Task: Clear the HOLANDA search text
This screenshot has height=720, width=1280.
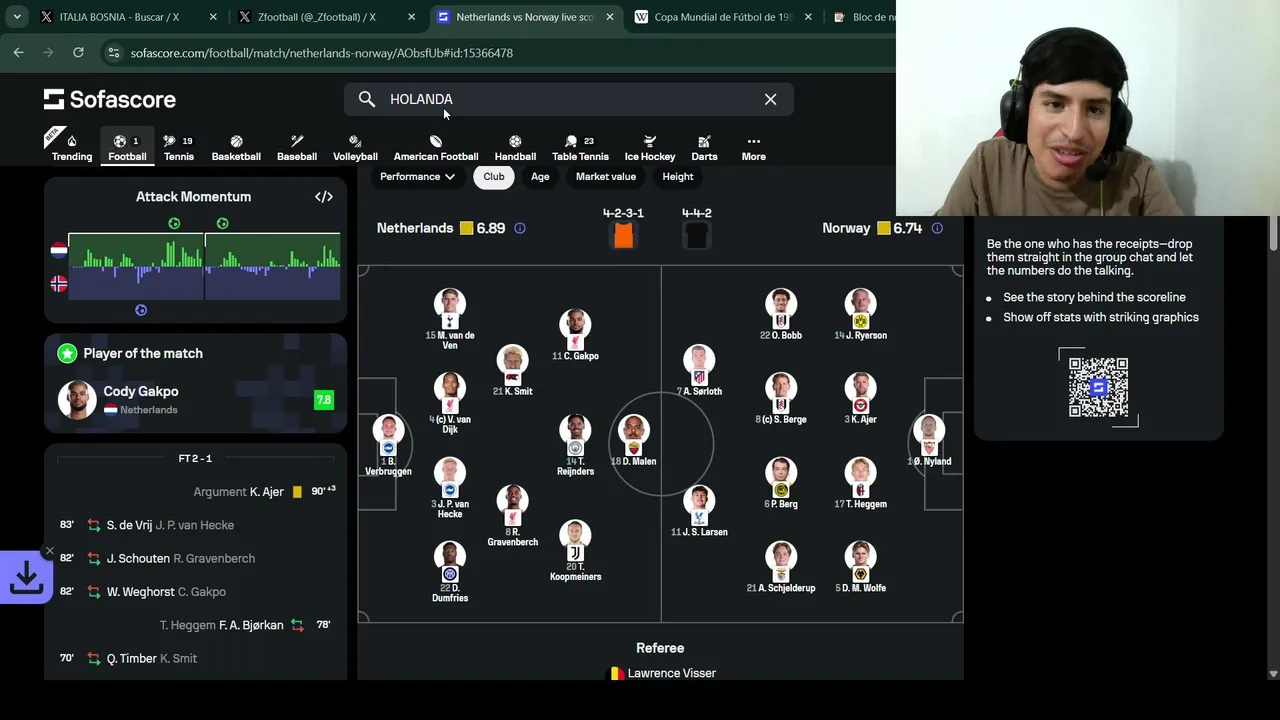Action: click(770, 99)
